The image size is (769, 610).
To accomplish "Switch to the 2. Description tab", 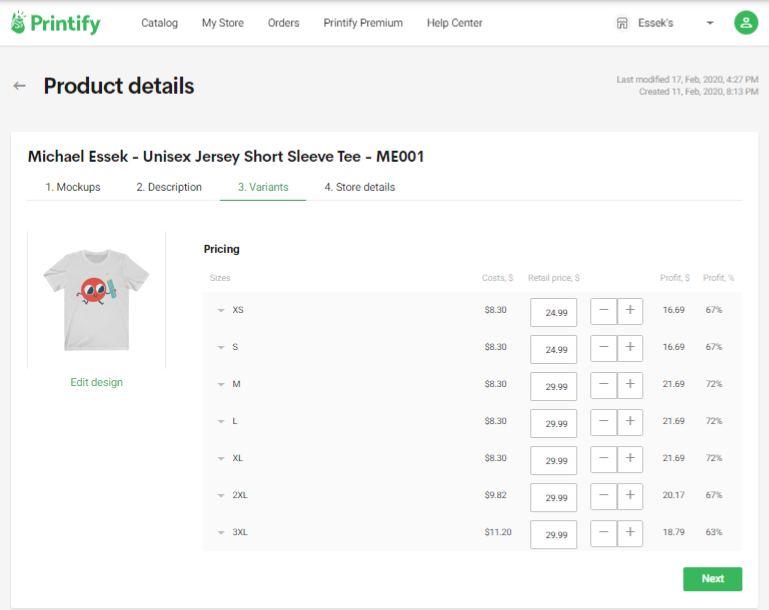I will [169, 187].
